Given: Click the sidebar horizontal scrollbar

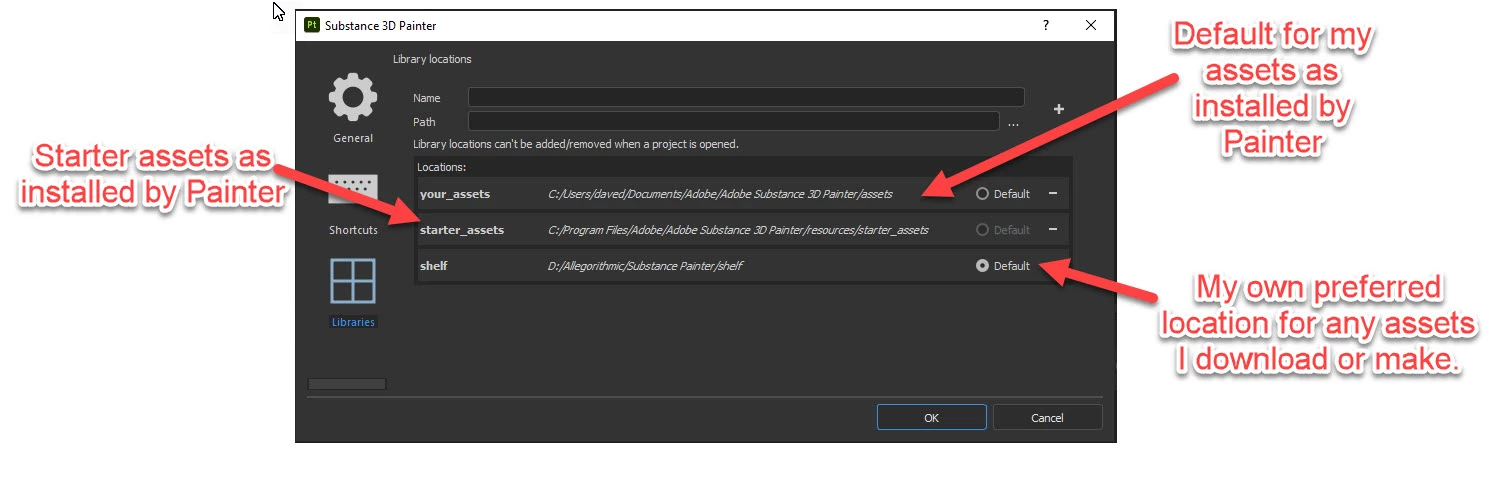Looking at the screenshot, I should point(346,384).
